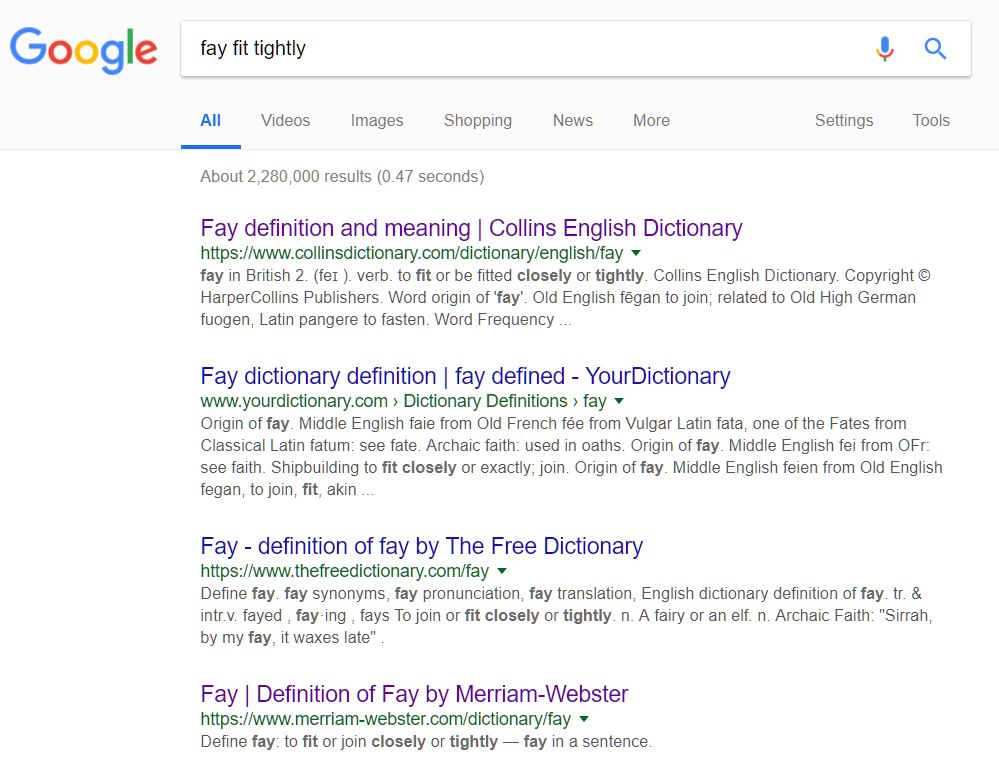
Task: Click the Google logo
Action: coord(83,50)
